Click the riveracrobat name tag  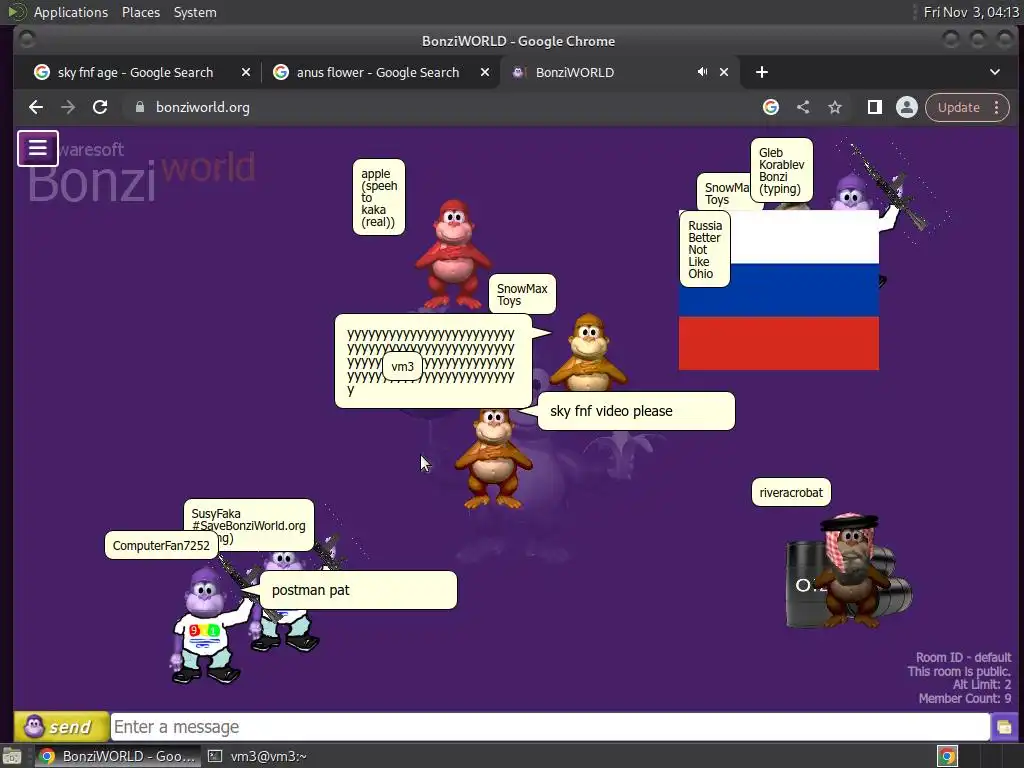(791, 492)
